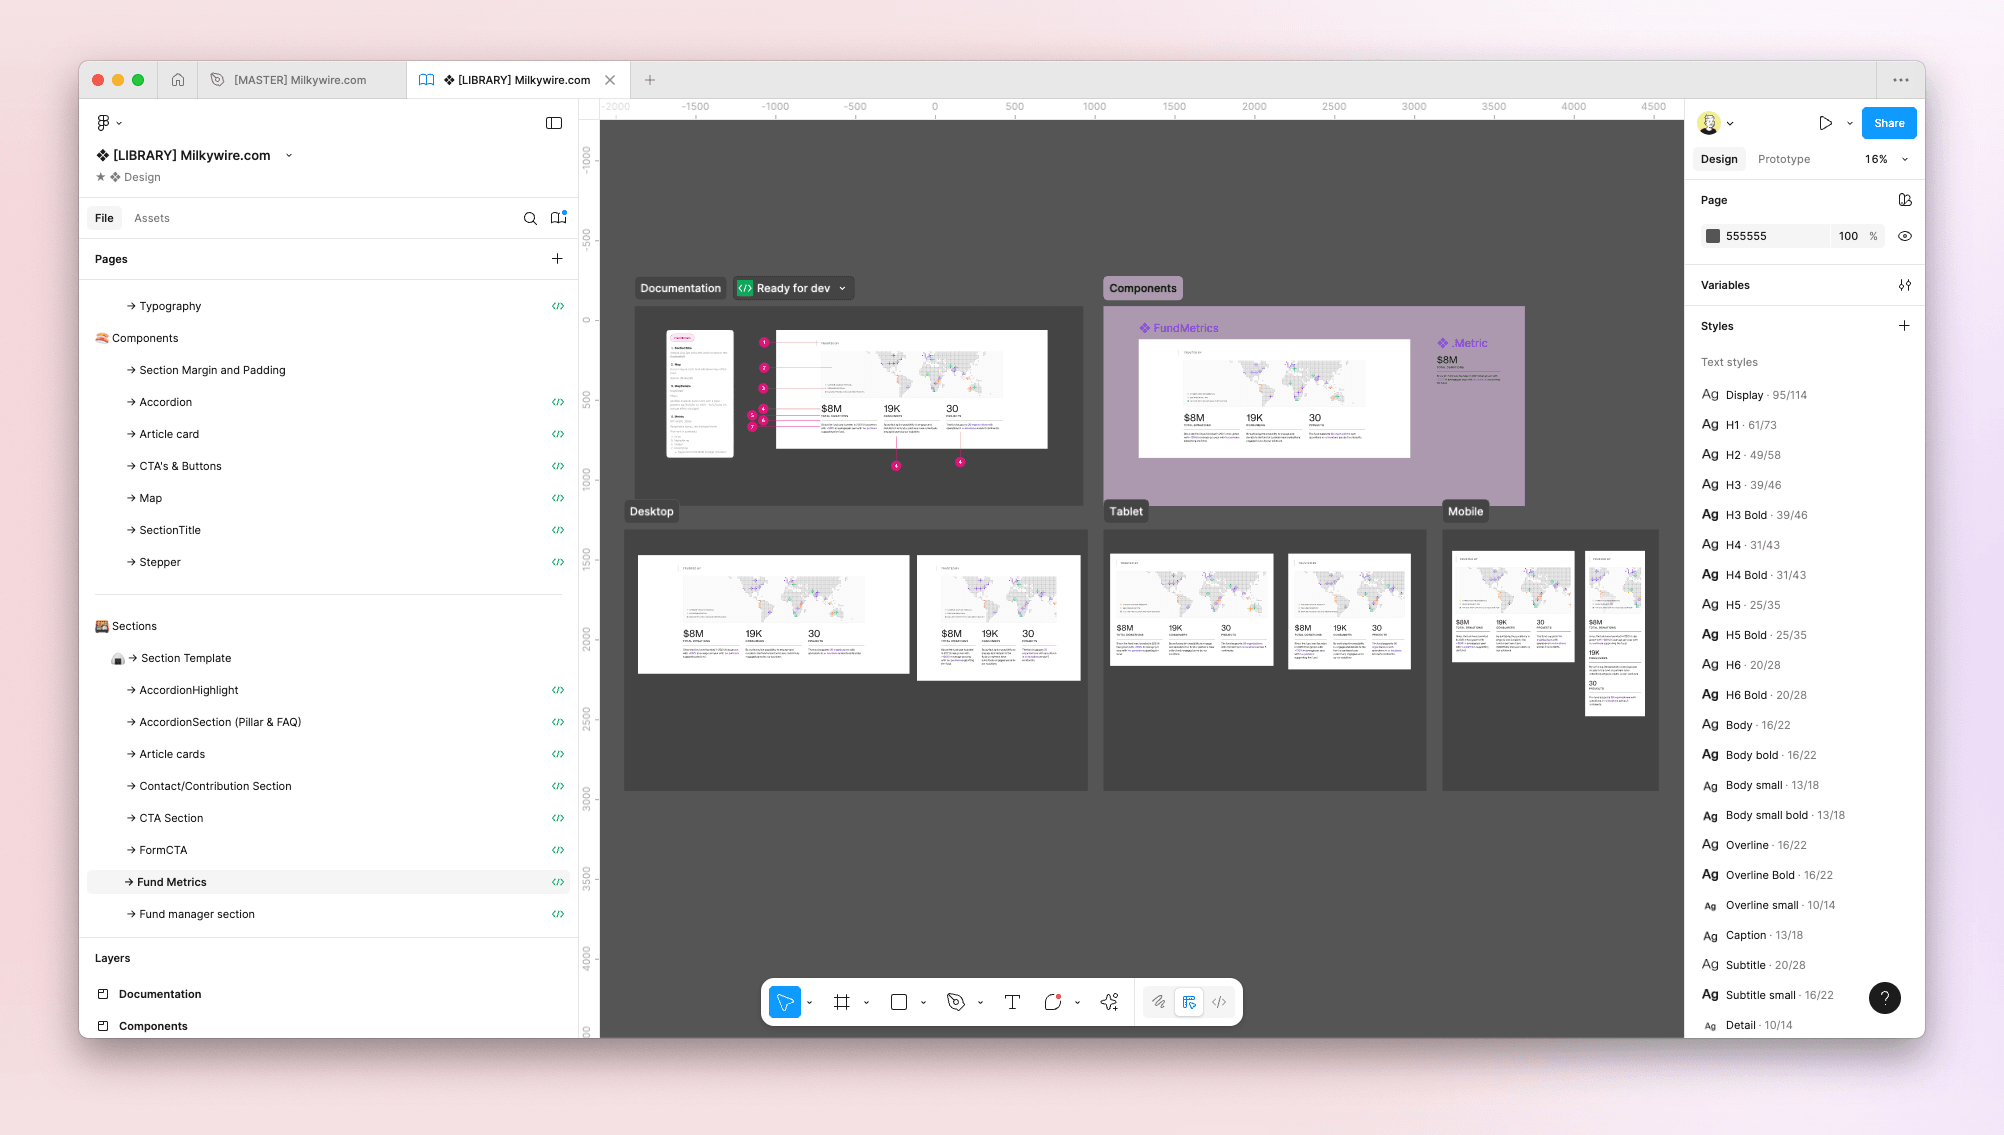
Task: Select the Design tab in right panel
Action: 1719,159
